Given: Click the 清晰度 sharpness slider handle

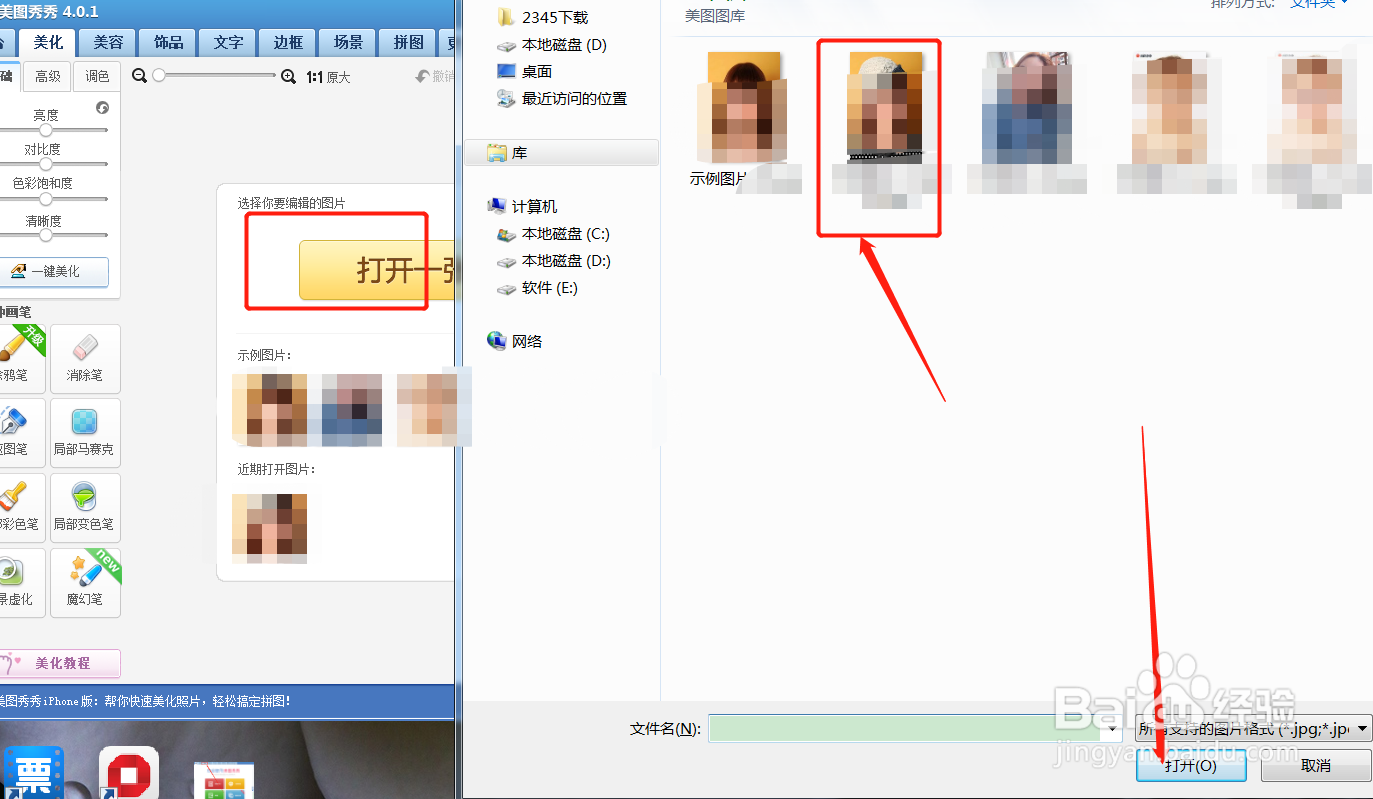Looking at the screenshot, I should coord(45,236).
